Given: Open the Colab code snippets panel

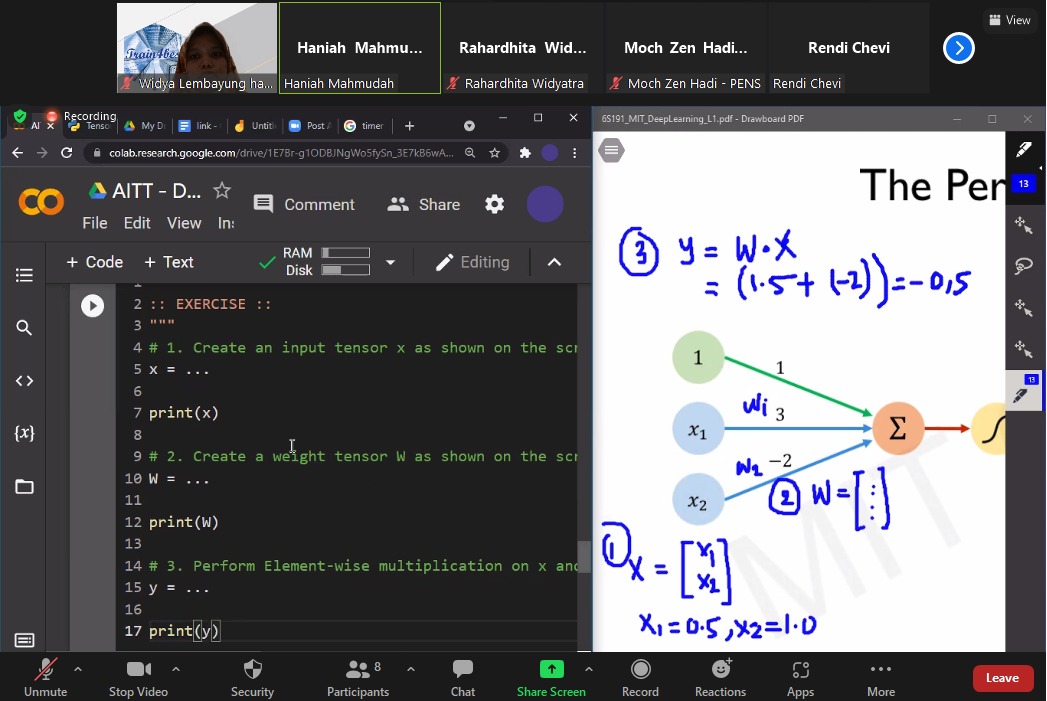Looking at the screenshot, I should point(24,381).
